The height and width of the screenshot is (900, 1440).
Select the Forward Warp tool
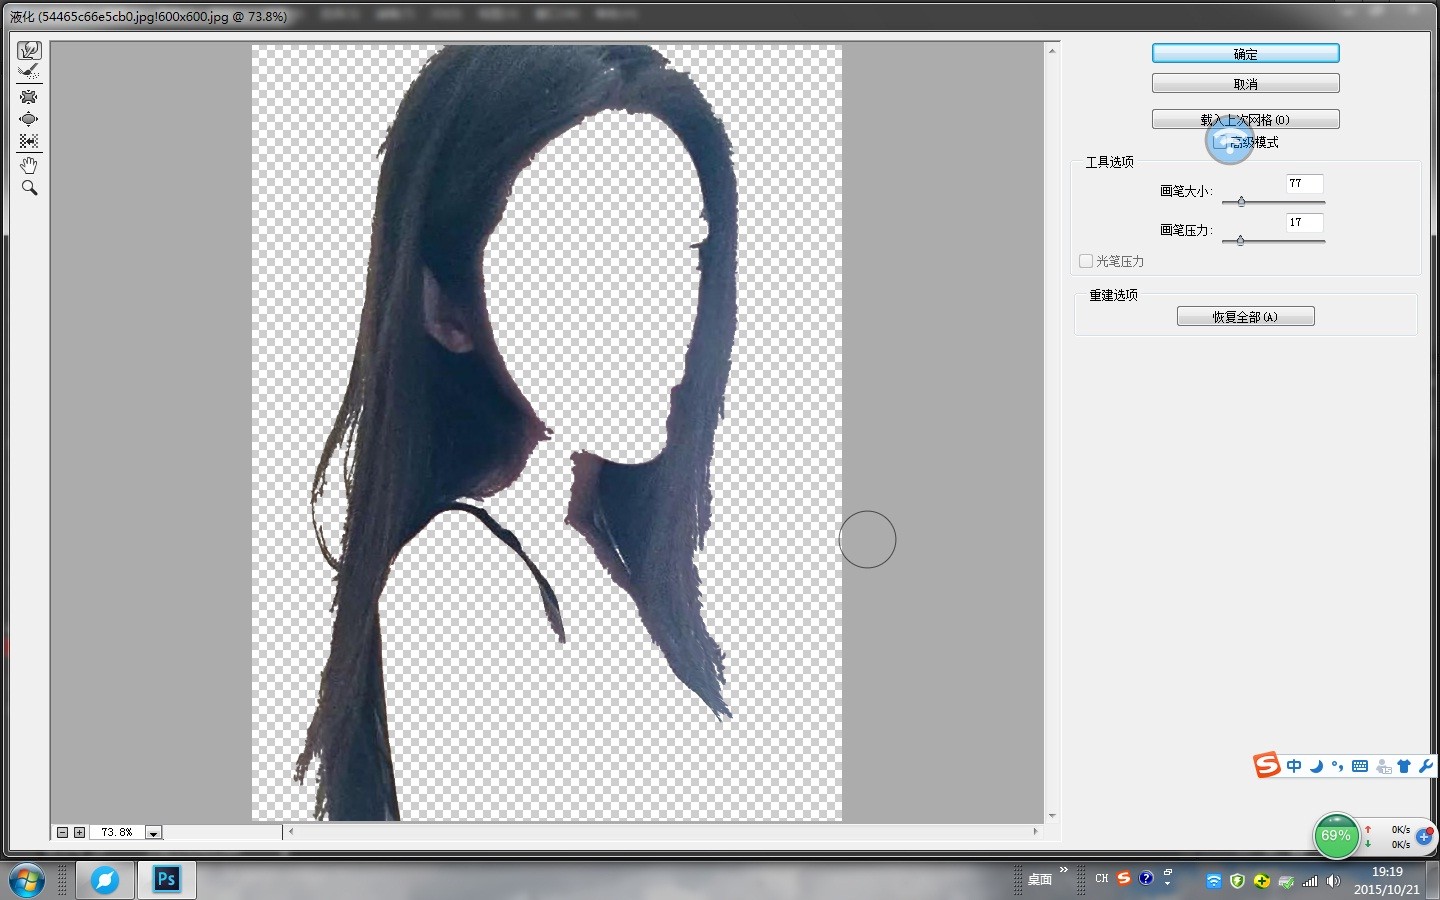(29, 50)
